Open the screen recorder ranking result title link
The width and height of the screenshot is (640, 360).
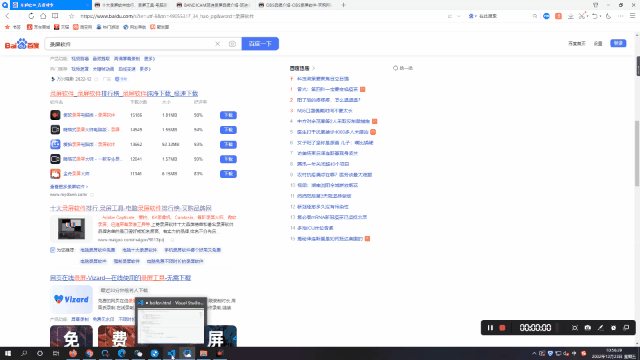pyautogui.click(x=124, y=93)
